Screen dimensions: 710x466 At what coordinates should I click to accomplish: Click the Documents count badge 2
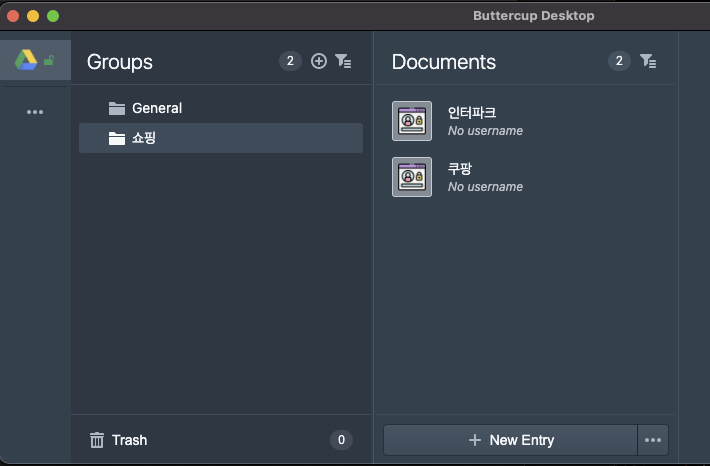[619, 61]
